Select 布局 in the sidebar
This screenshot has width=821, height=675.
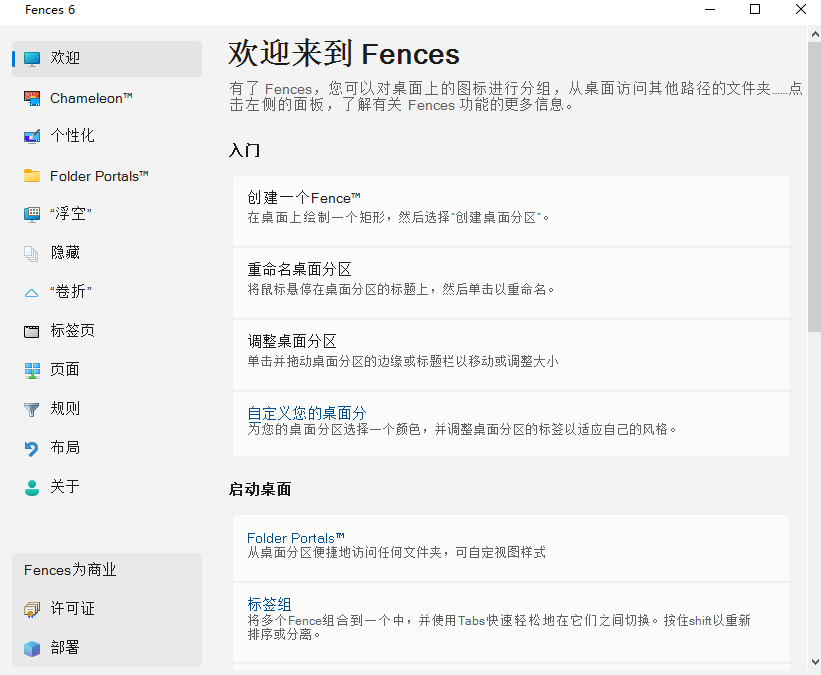(107, 448)
